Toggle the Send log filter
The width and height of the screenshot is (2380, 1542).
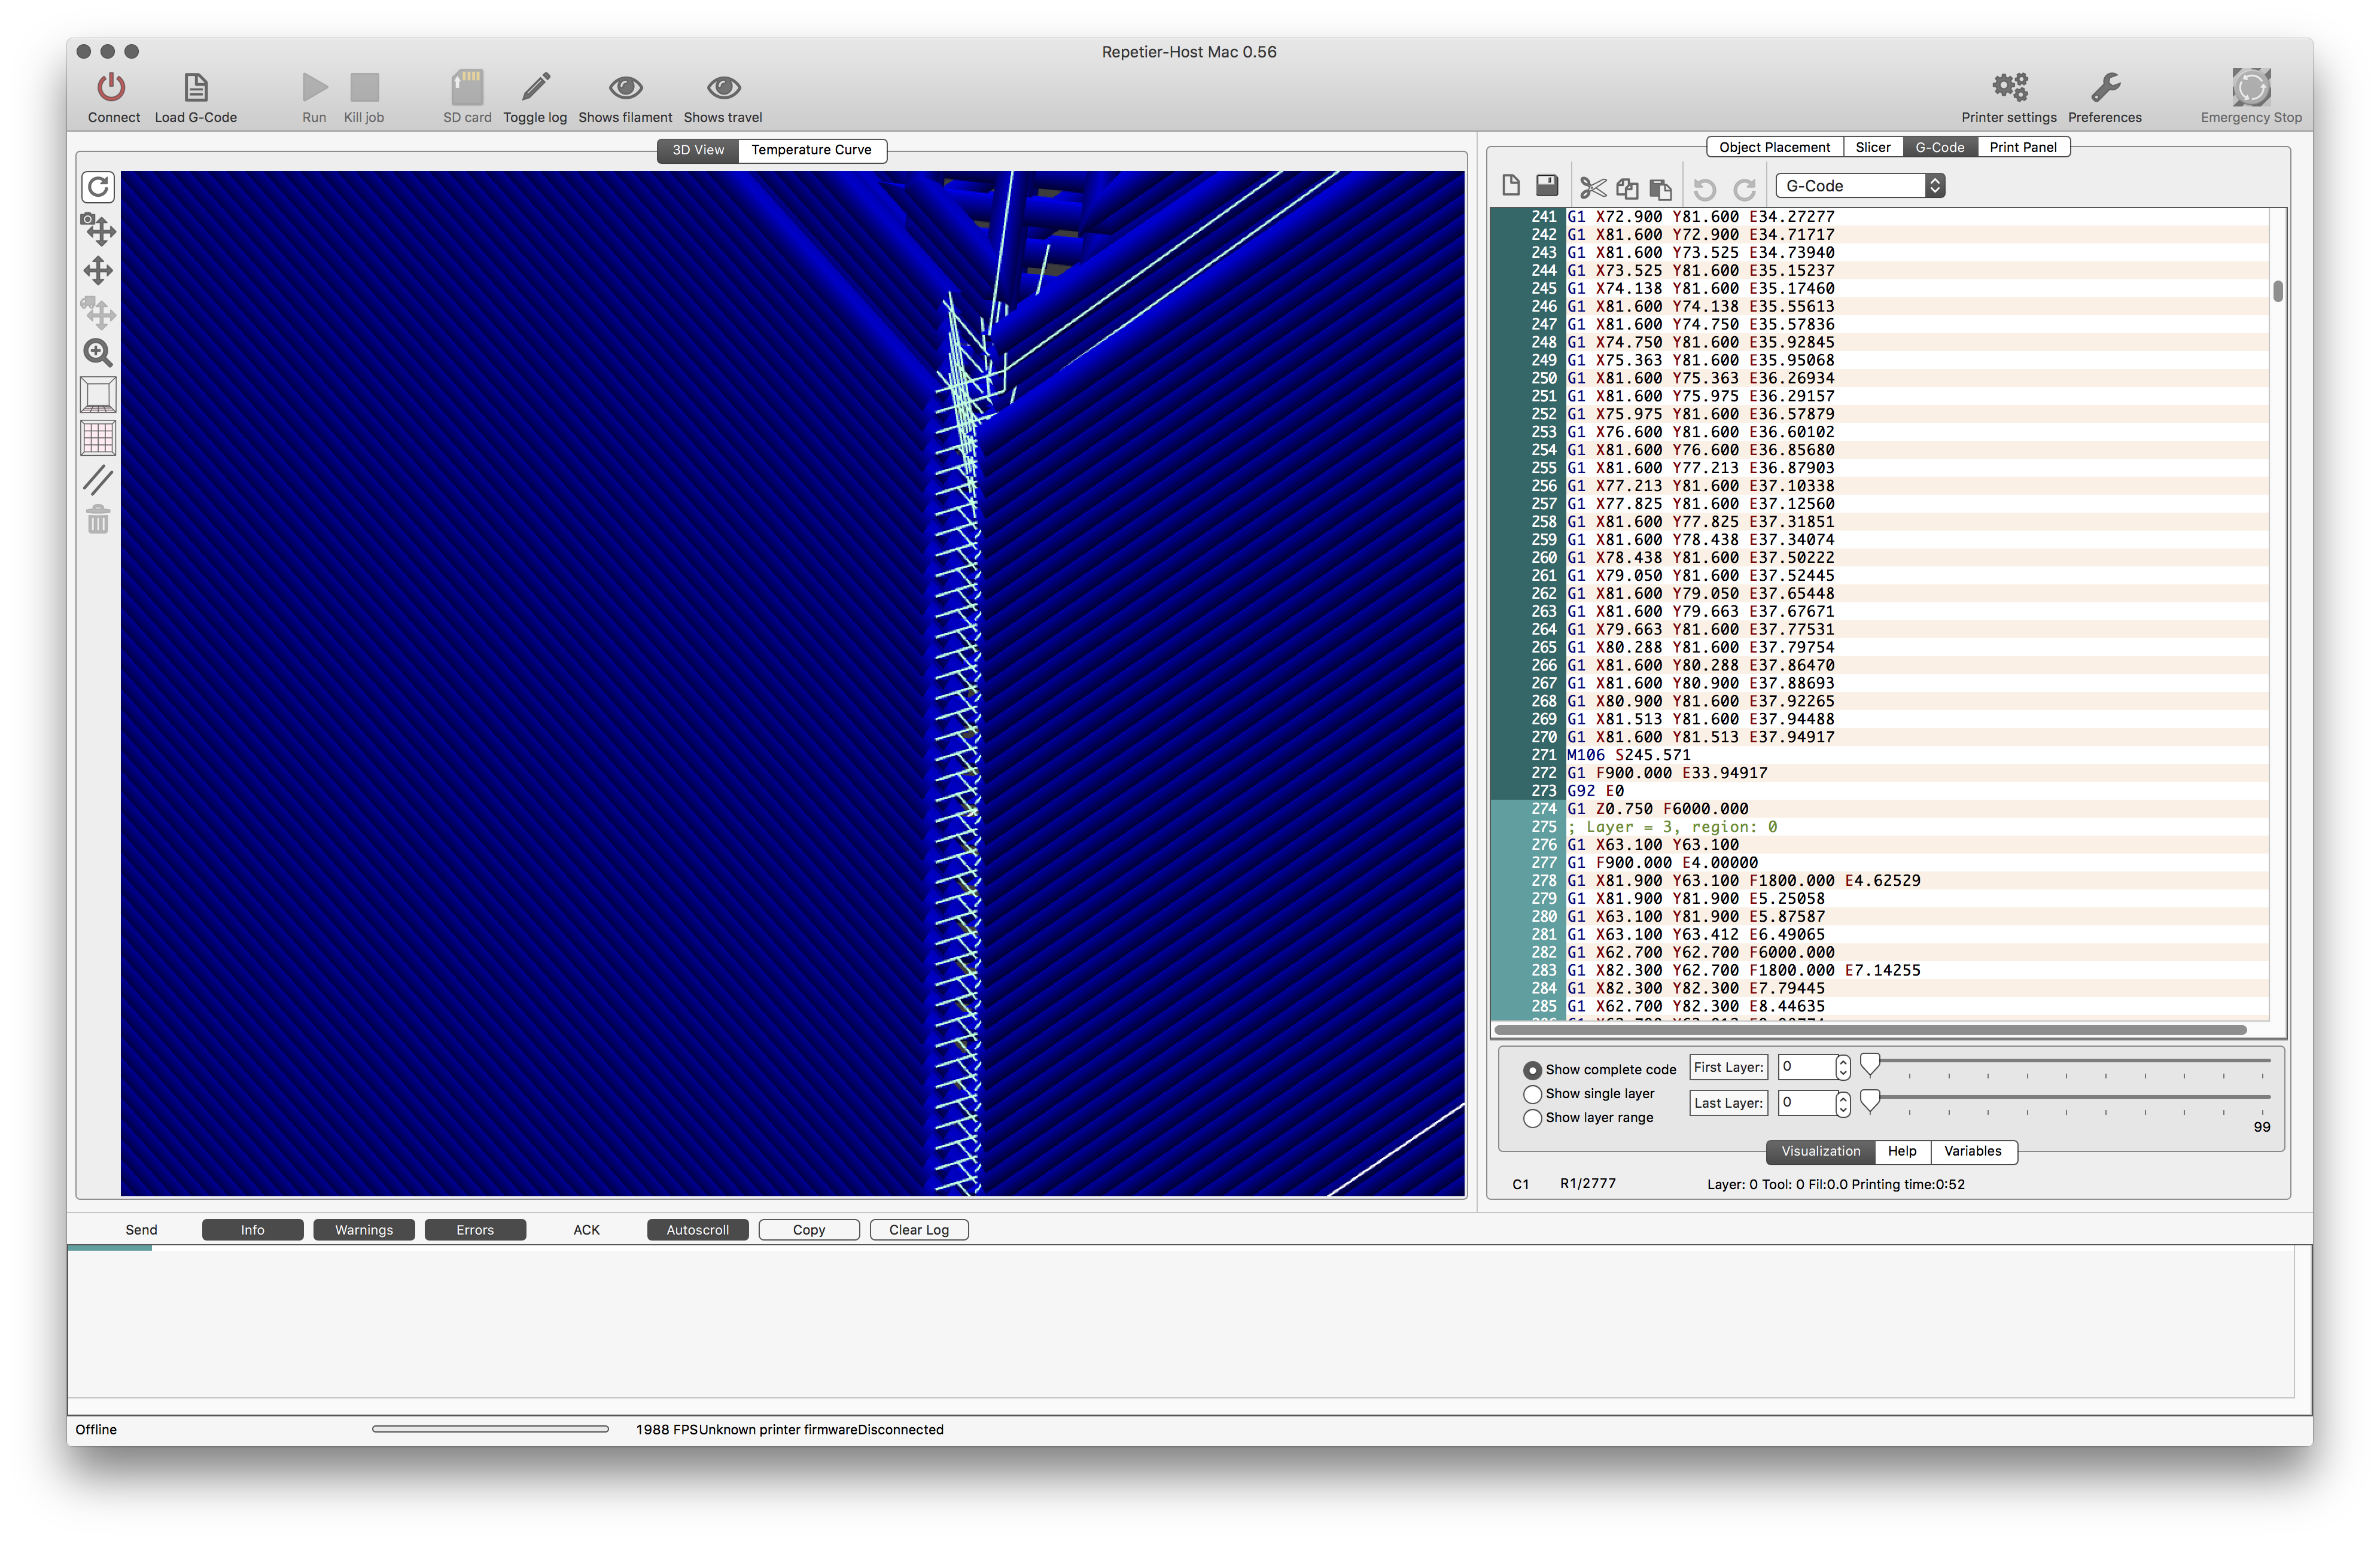[141, 1231]
